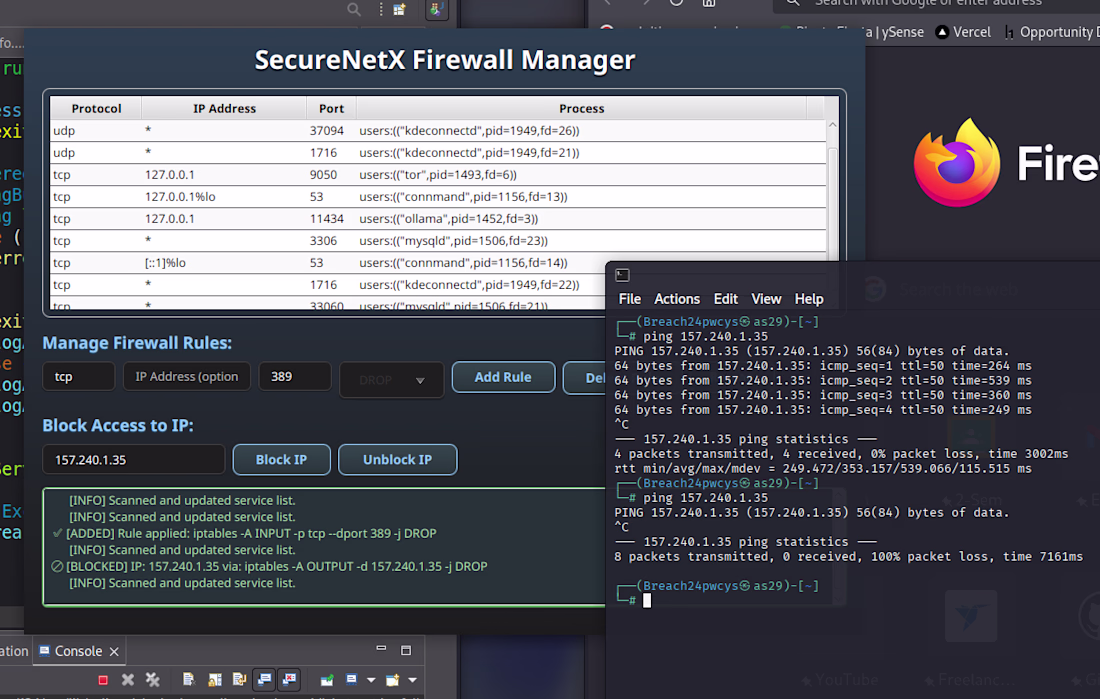Toggle Scroll Lock padlock icon in Console
This screenshot has height=699, width=1100.
click(215, 679)
